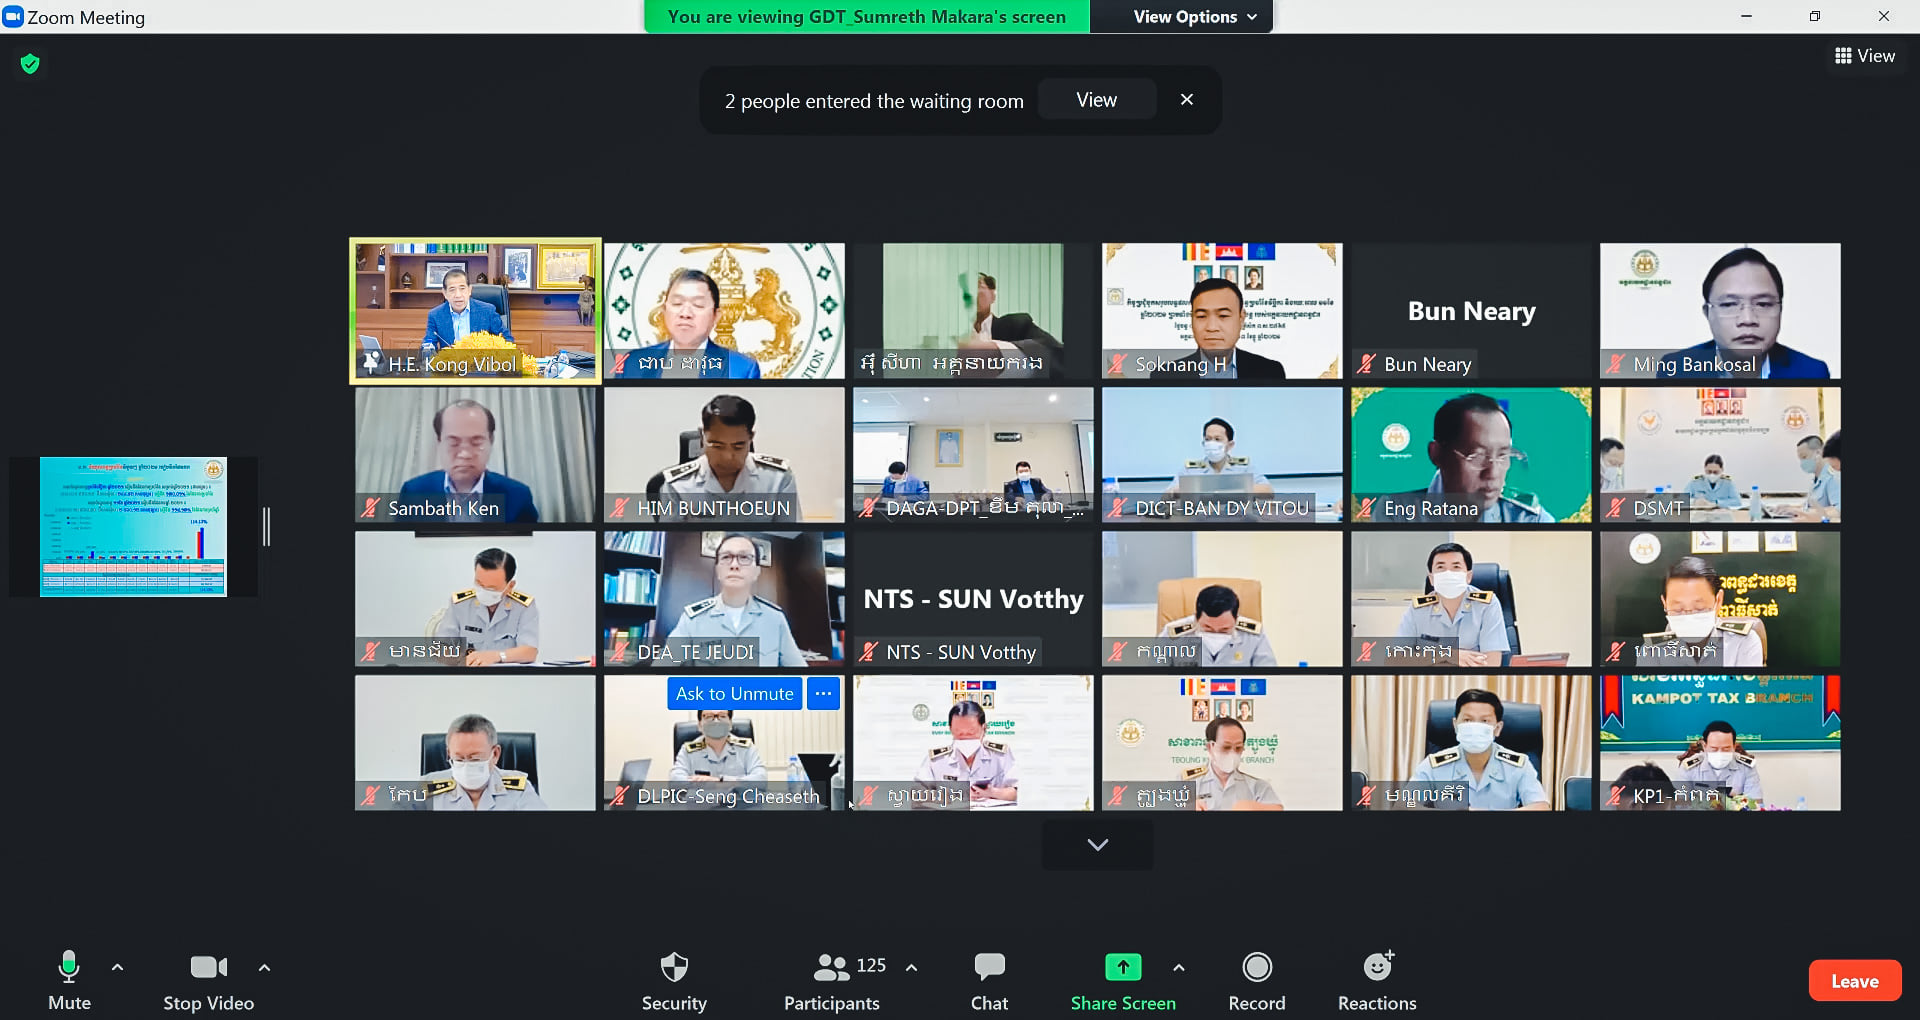Mute the microphone
1920x1020 pixels.
click(x=69, y=968)
